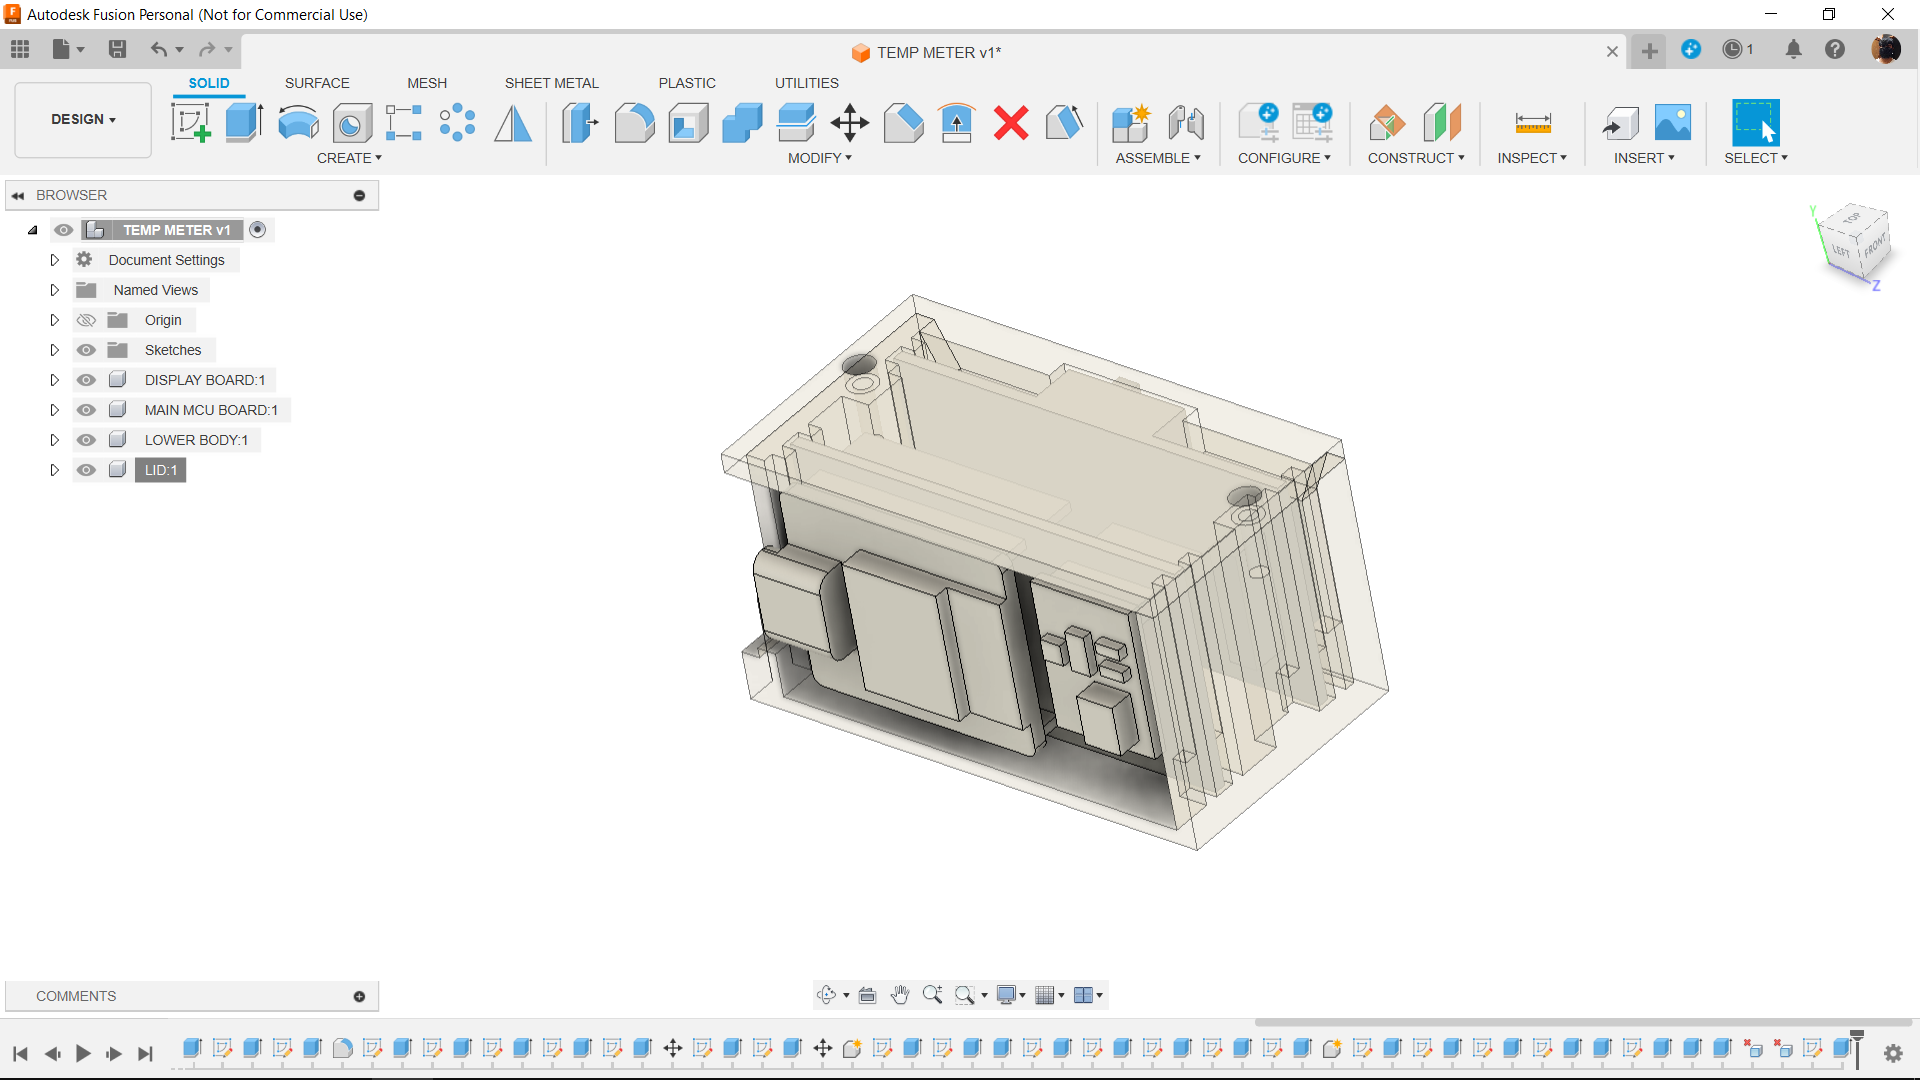This screenshot has width=1920, height=1080.
Task: Select the Extrude tool in CREATE
Action: click(x=244, y=121)
